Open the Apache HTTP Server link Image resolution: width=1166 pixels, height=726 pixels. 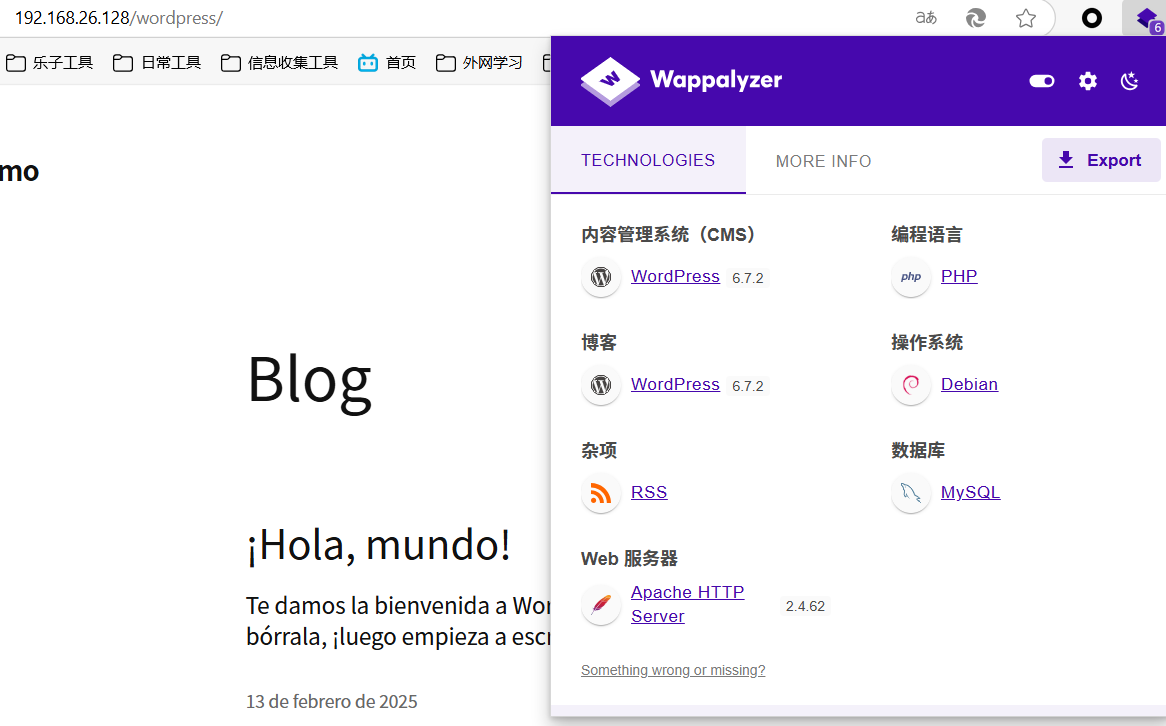point(688,604)
